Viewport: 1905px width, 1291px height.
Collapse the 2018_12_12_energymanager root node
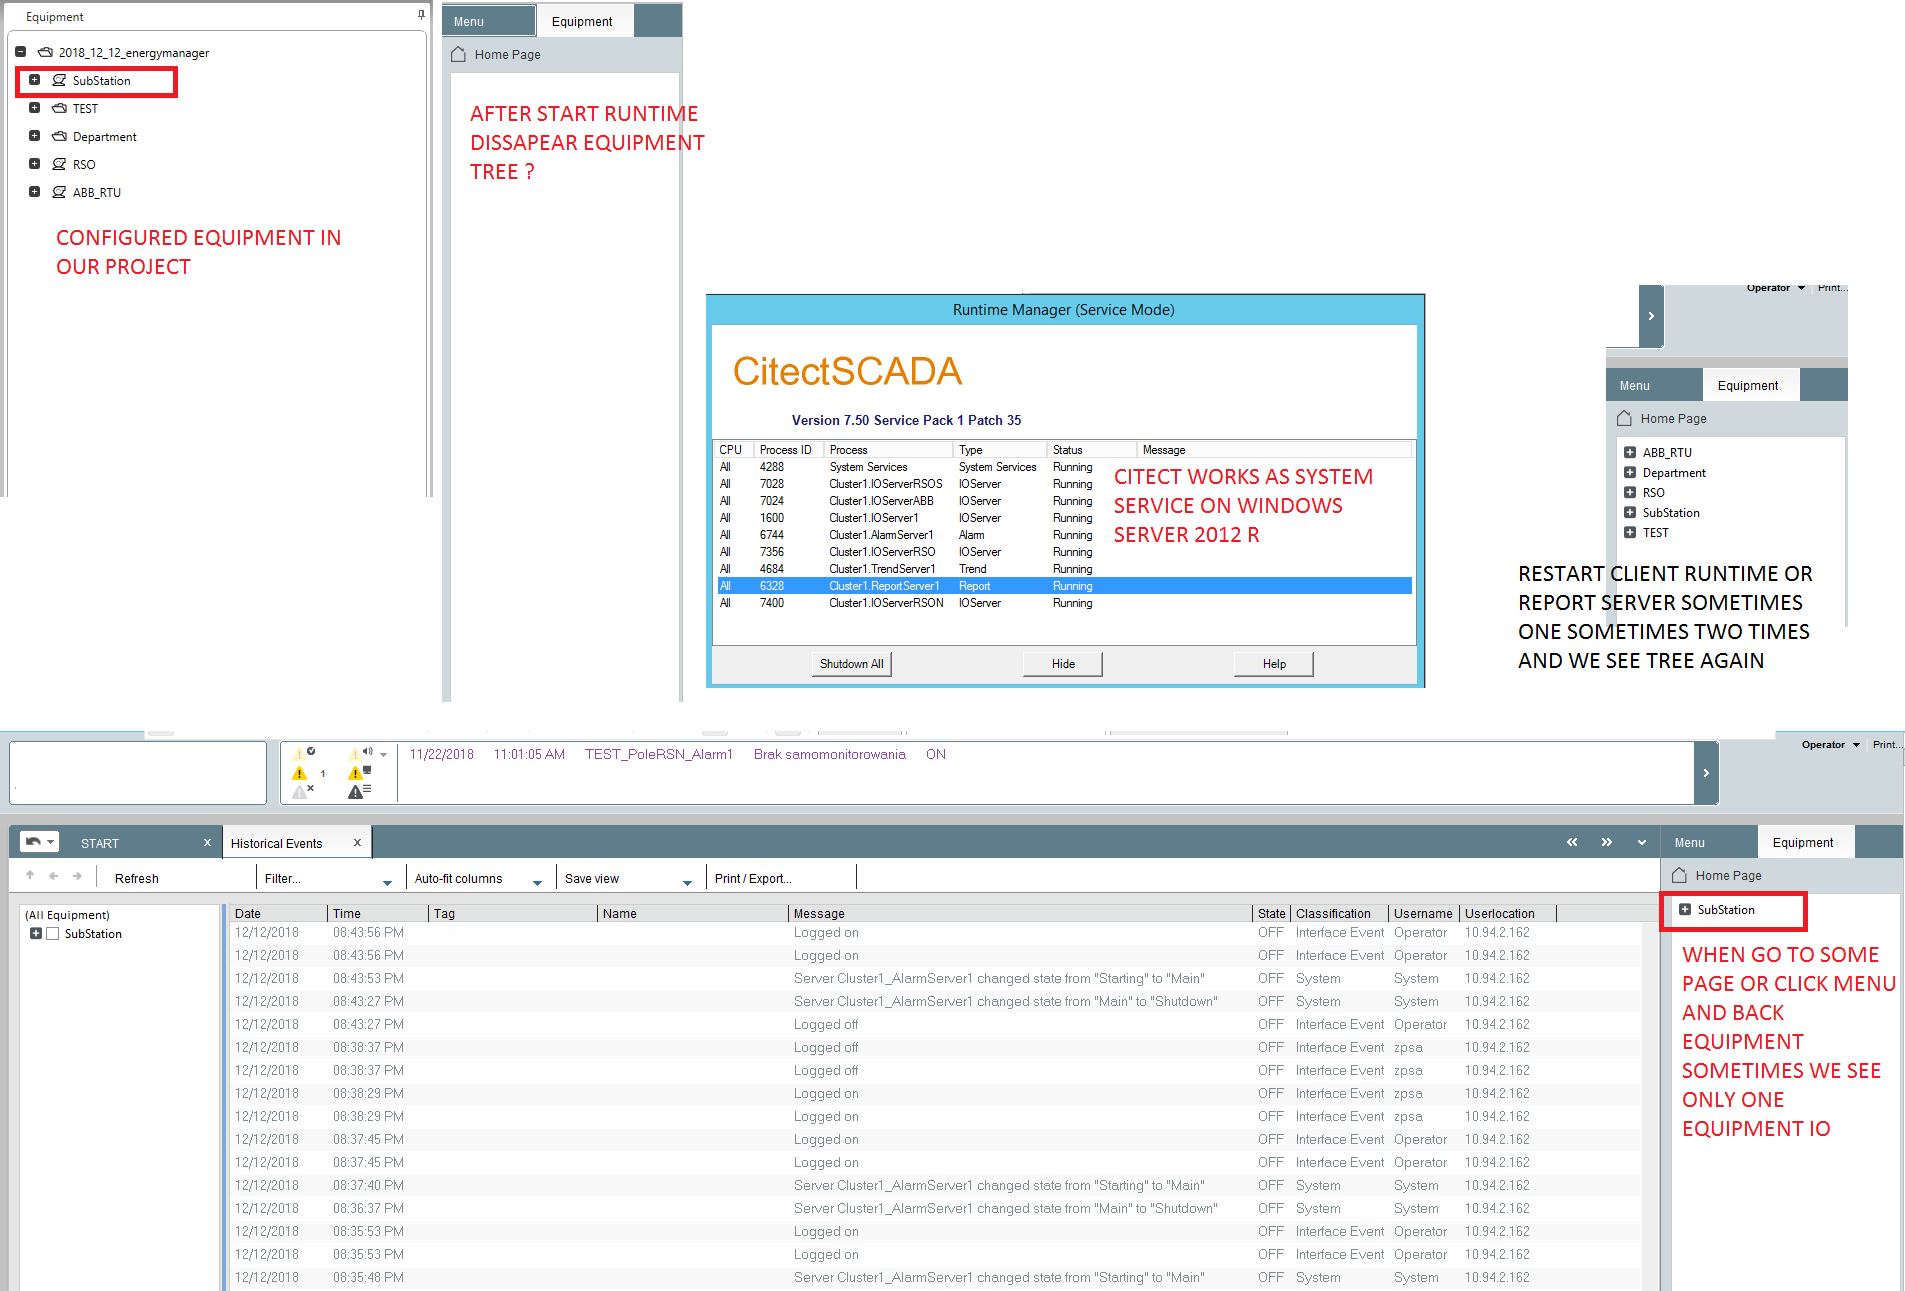(20, 52)
